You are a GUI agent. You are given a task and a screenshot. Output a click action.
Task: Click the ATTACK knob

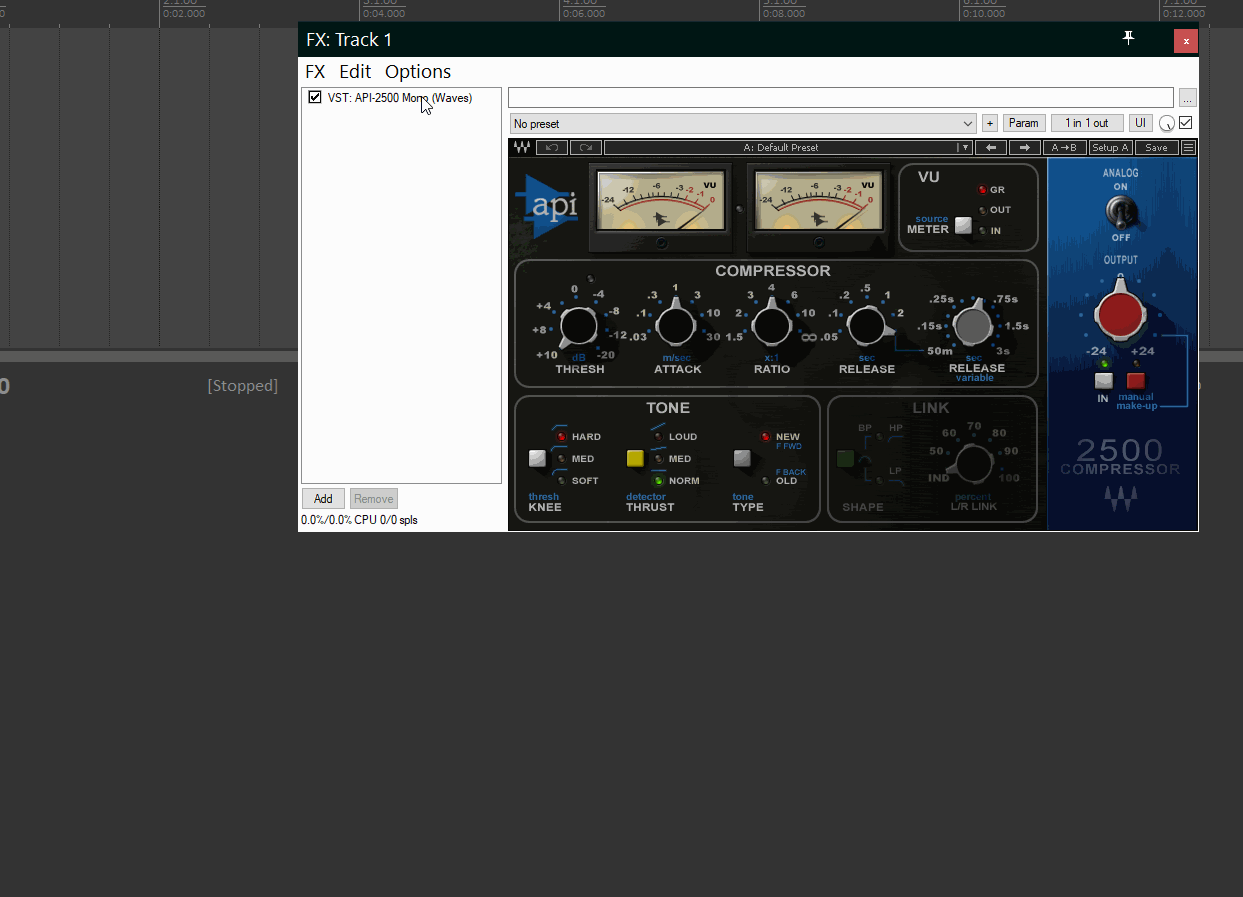click(676, 325)
